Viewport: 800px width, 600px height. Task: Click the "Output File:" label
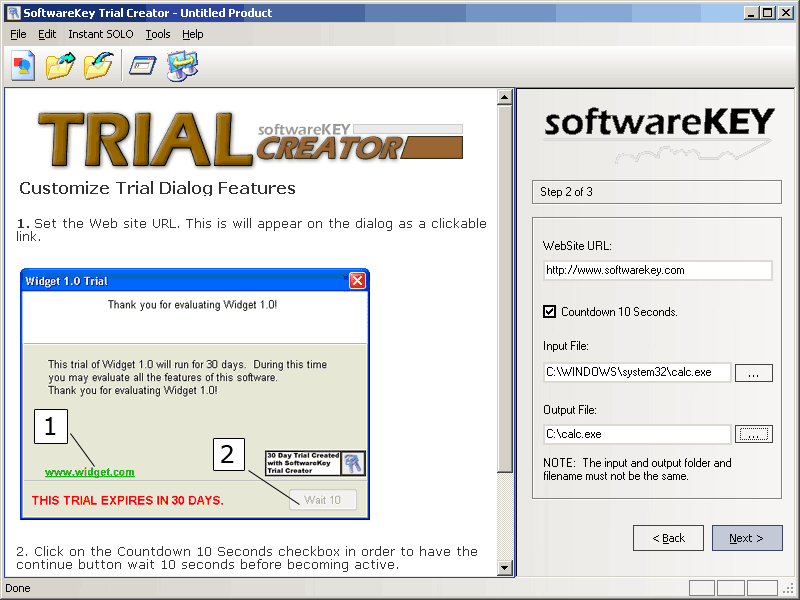pos(570,410)
